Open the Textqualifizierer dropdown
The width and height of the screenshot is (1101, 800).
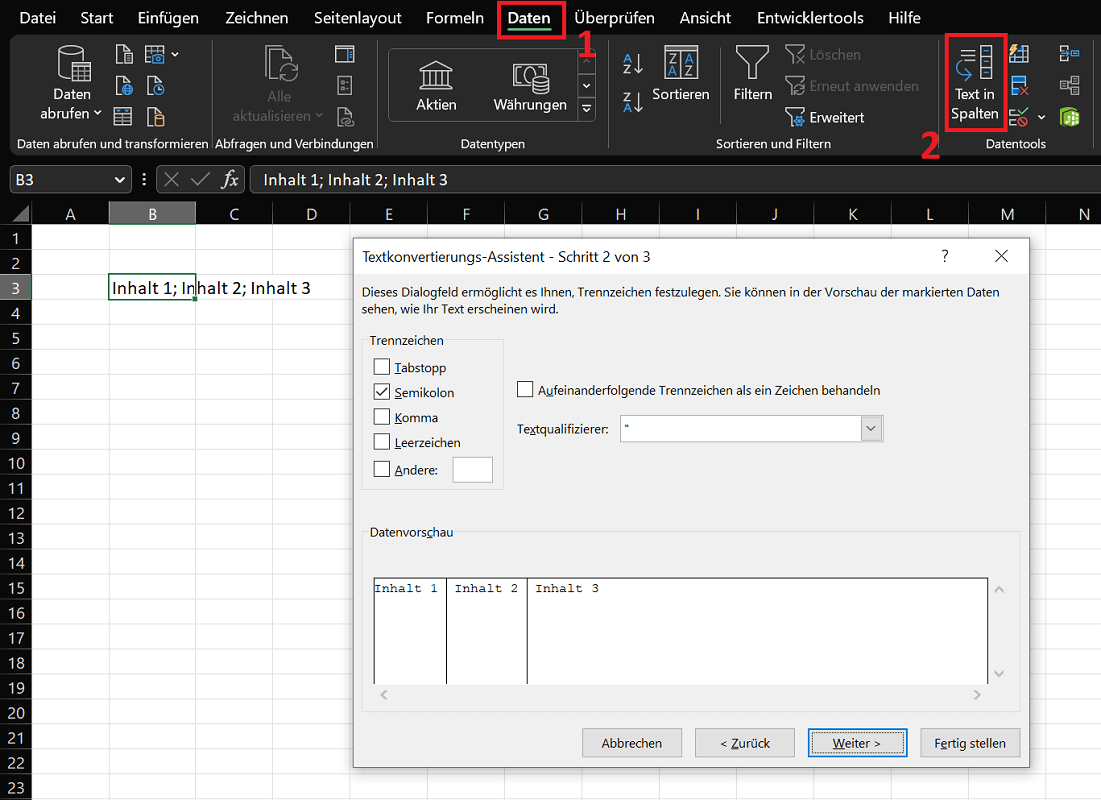871,428
